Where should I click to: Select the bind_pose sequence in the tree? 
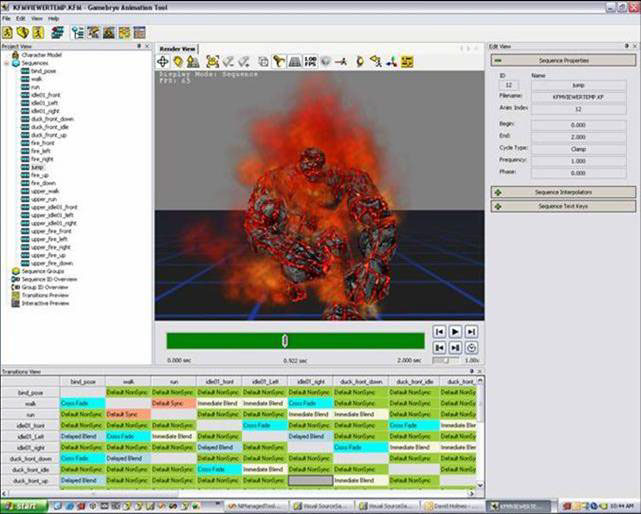[x=43, y=71]
